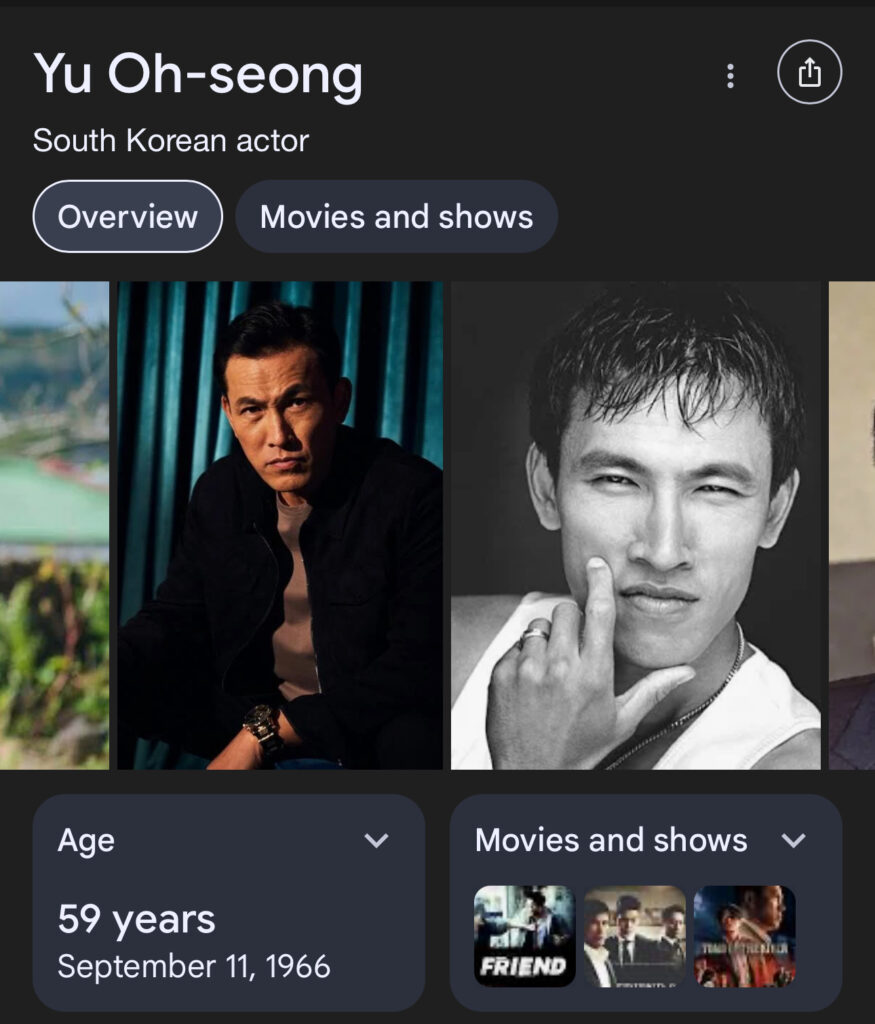Click the South Korean actor subtitle
Screen dimensions: 875x1024
coord(170,141)
